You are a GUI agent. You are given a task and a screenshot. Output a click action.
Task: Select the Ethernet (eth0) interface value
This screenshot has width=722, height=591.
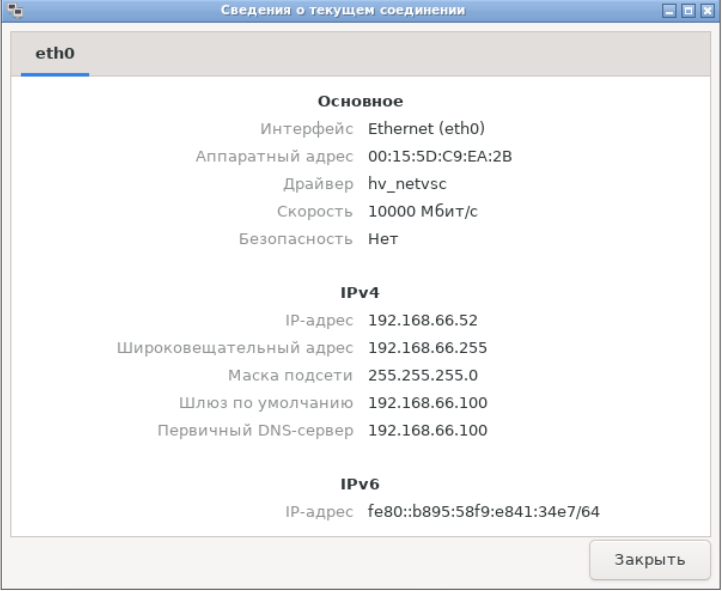[x=426, y=128]
